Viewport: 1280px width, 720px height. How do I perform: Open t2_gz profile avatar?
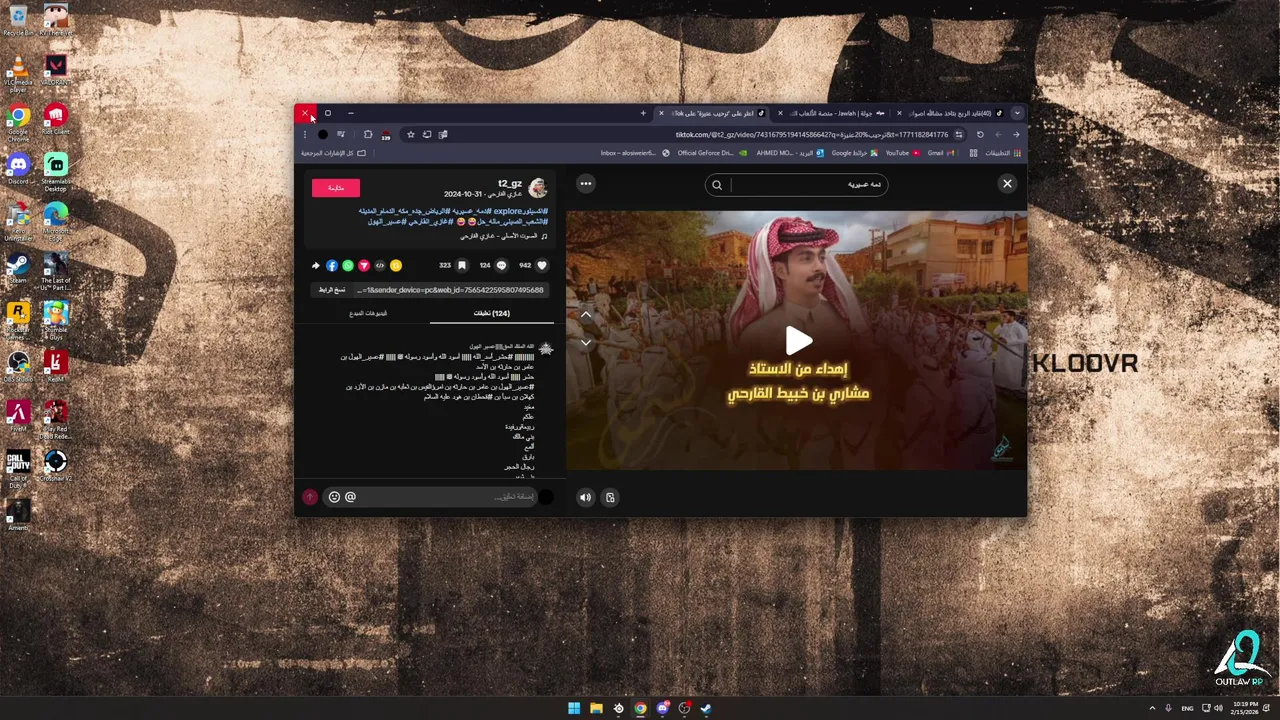coord(538,188)
